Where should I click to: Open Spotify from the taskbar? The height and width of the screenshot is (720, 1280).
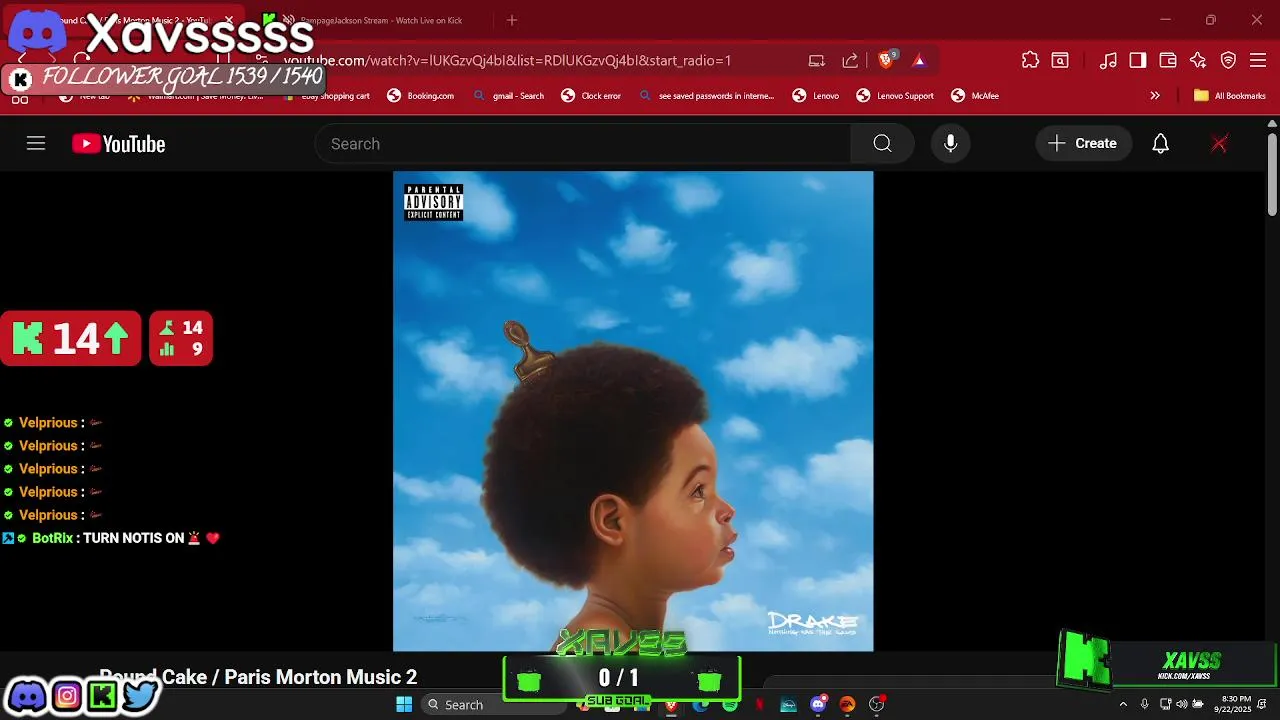pyautogui.click(x=730, y=704)
